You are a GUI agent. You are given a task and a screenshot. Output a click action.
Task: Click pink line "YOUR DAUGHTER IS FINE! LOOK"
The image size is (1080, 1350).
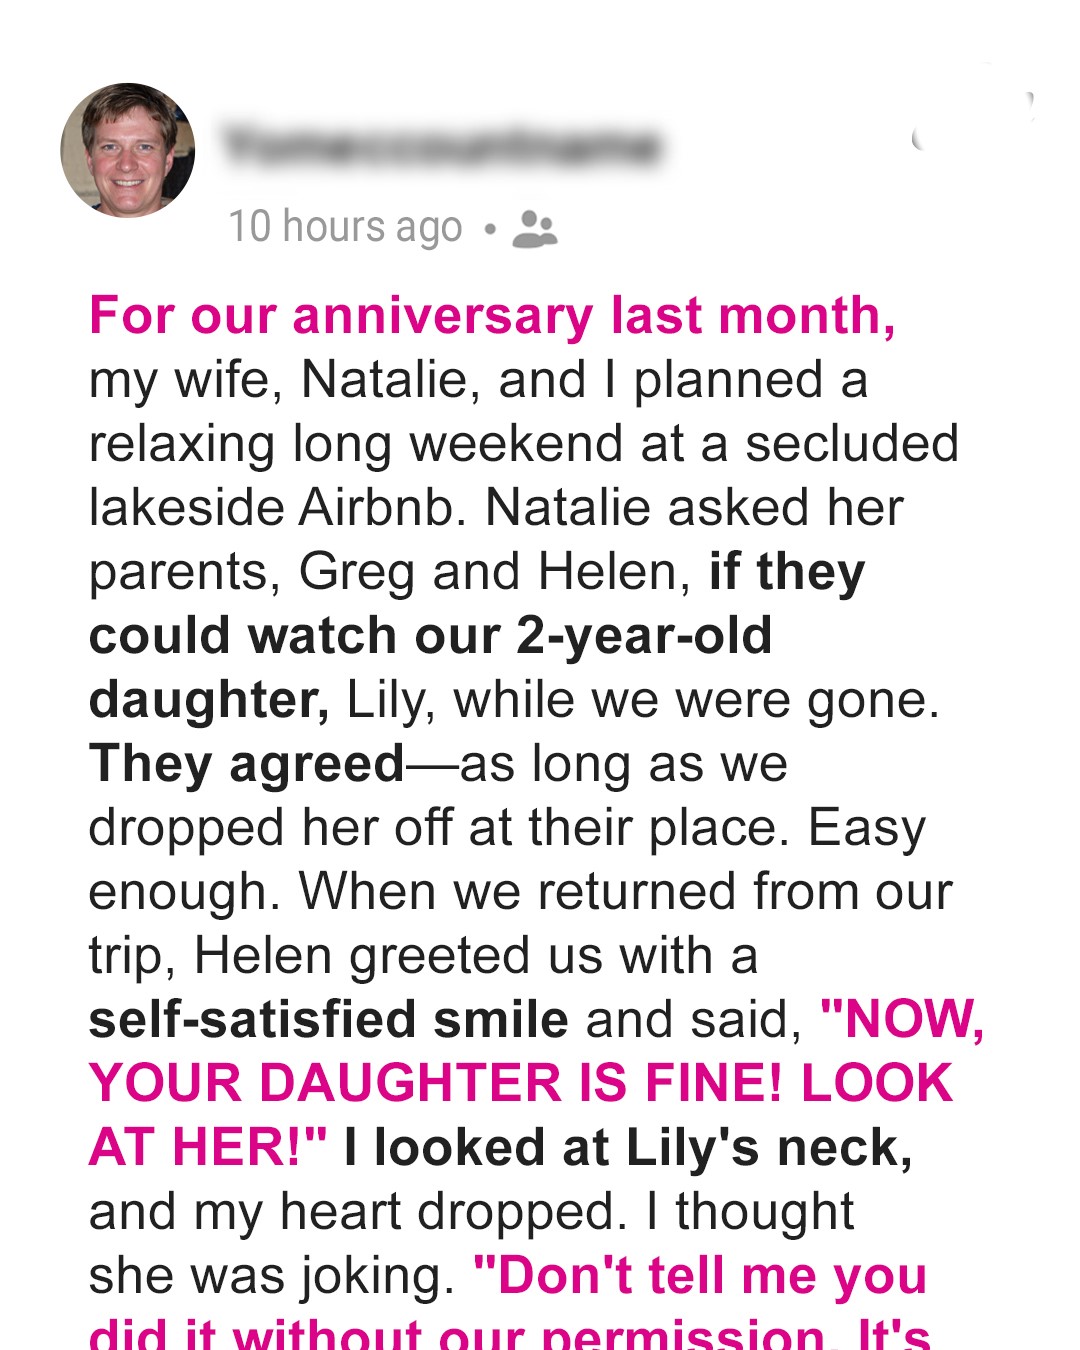pyautogui.click(x=521, y=1084)
